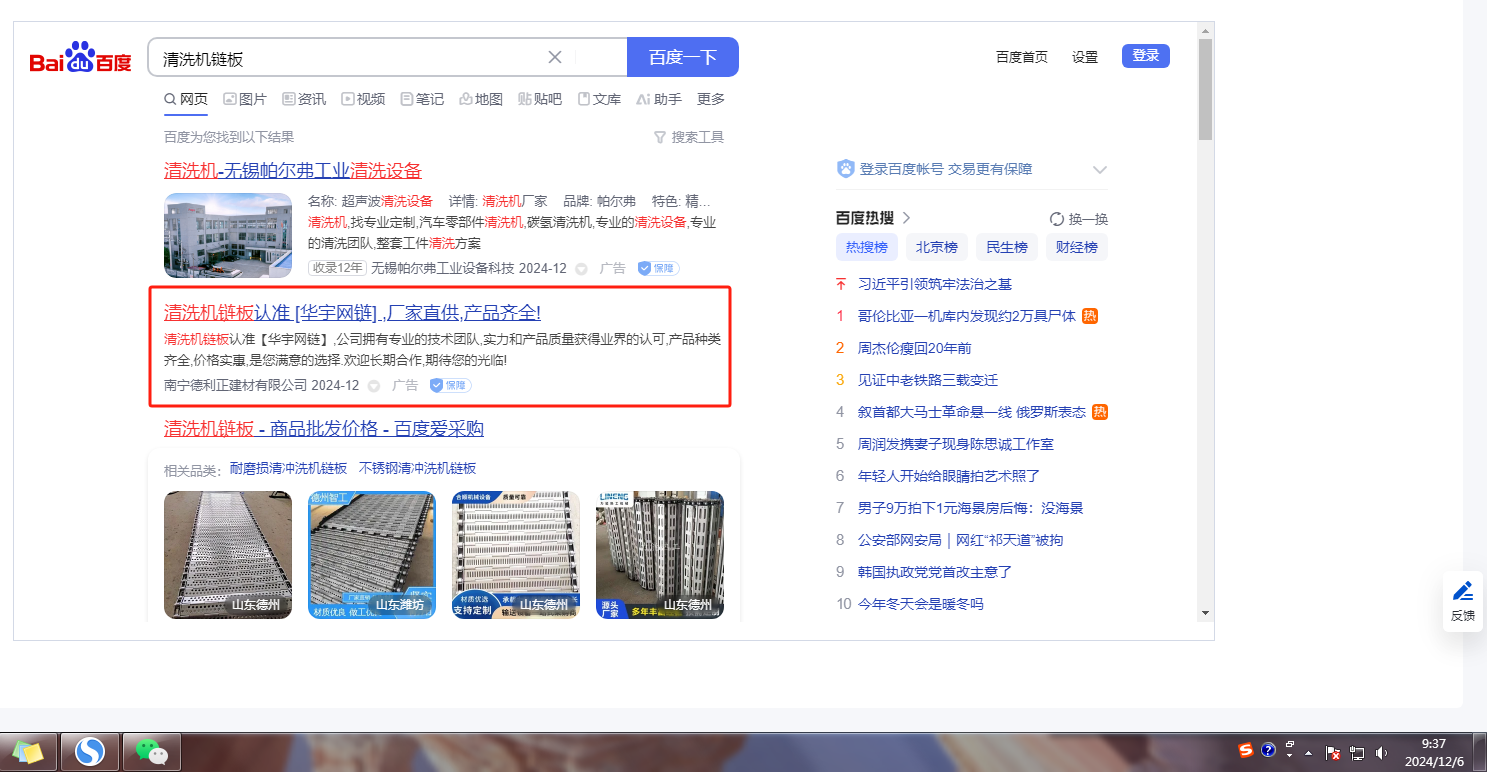Click the blue question mark tray icon
The width and height of the screenshot is (1487, 772).
tap(1268, 750)
